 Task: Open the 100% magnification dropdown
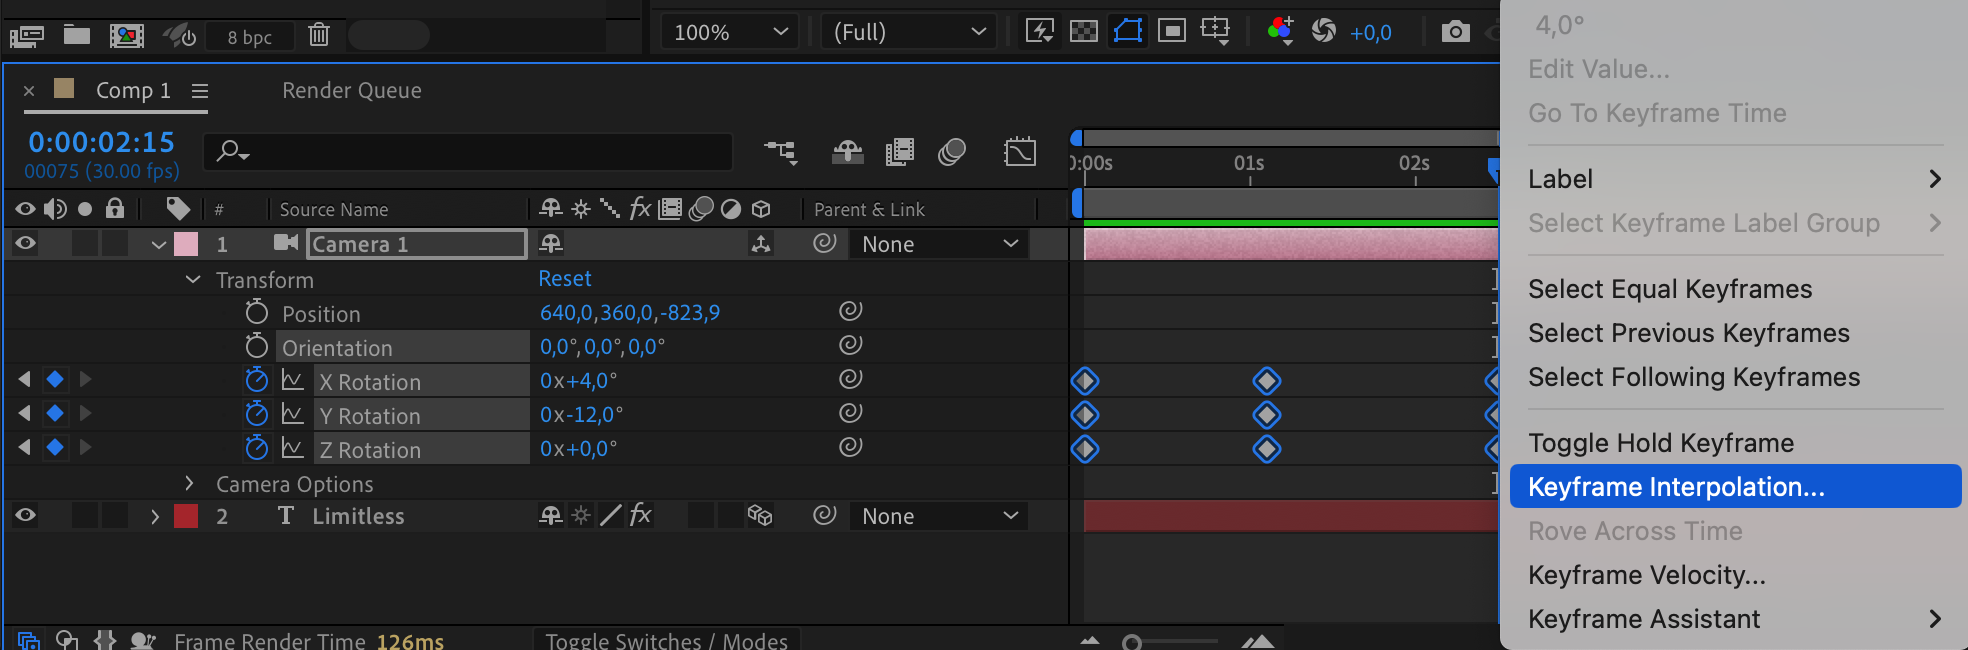point(730,32)
